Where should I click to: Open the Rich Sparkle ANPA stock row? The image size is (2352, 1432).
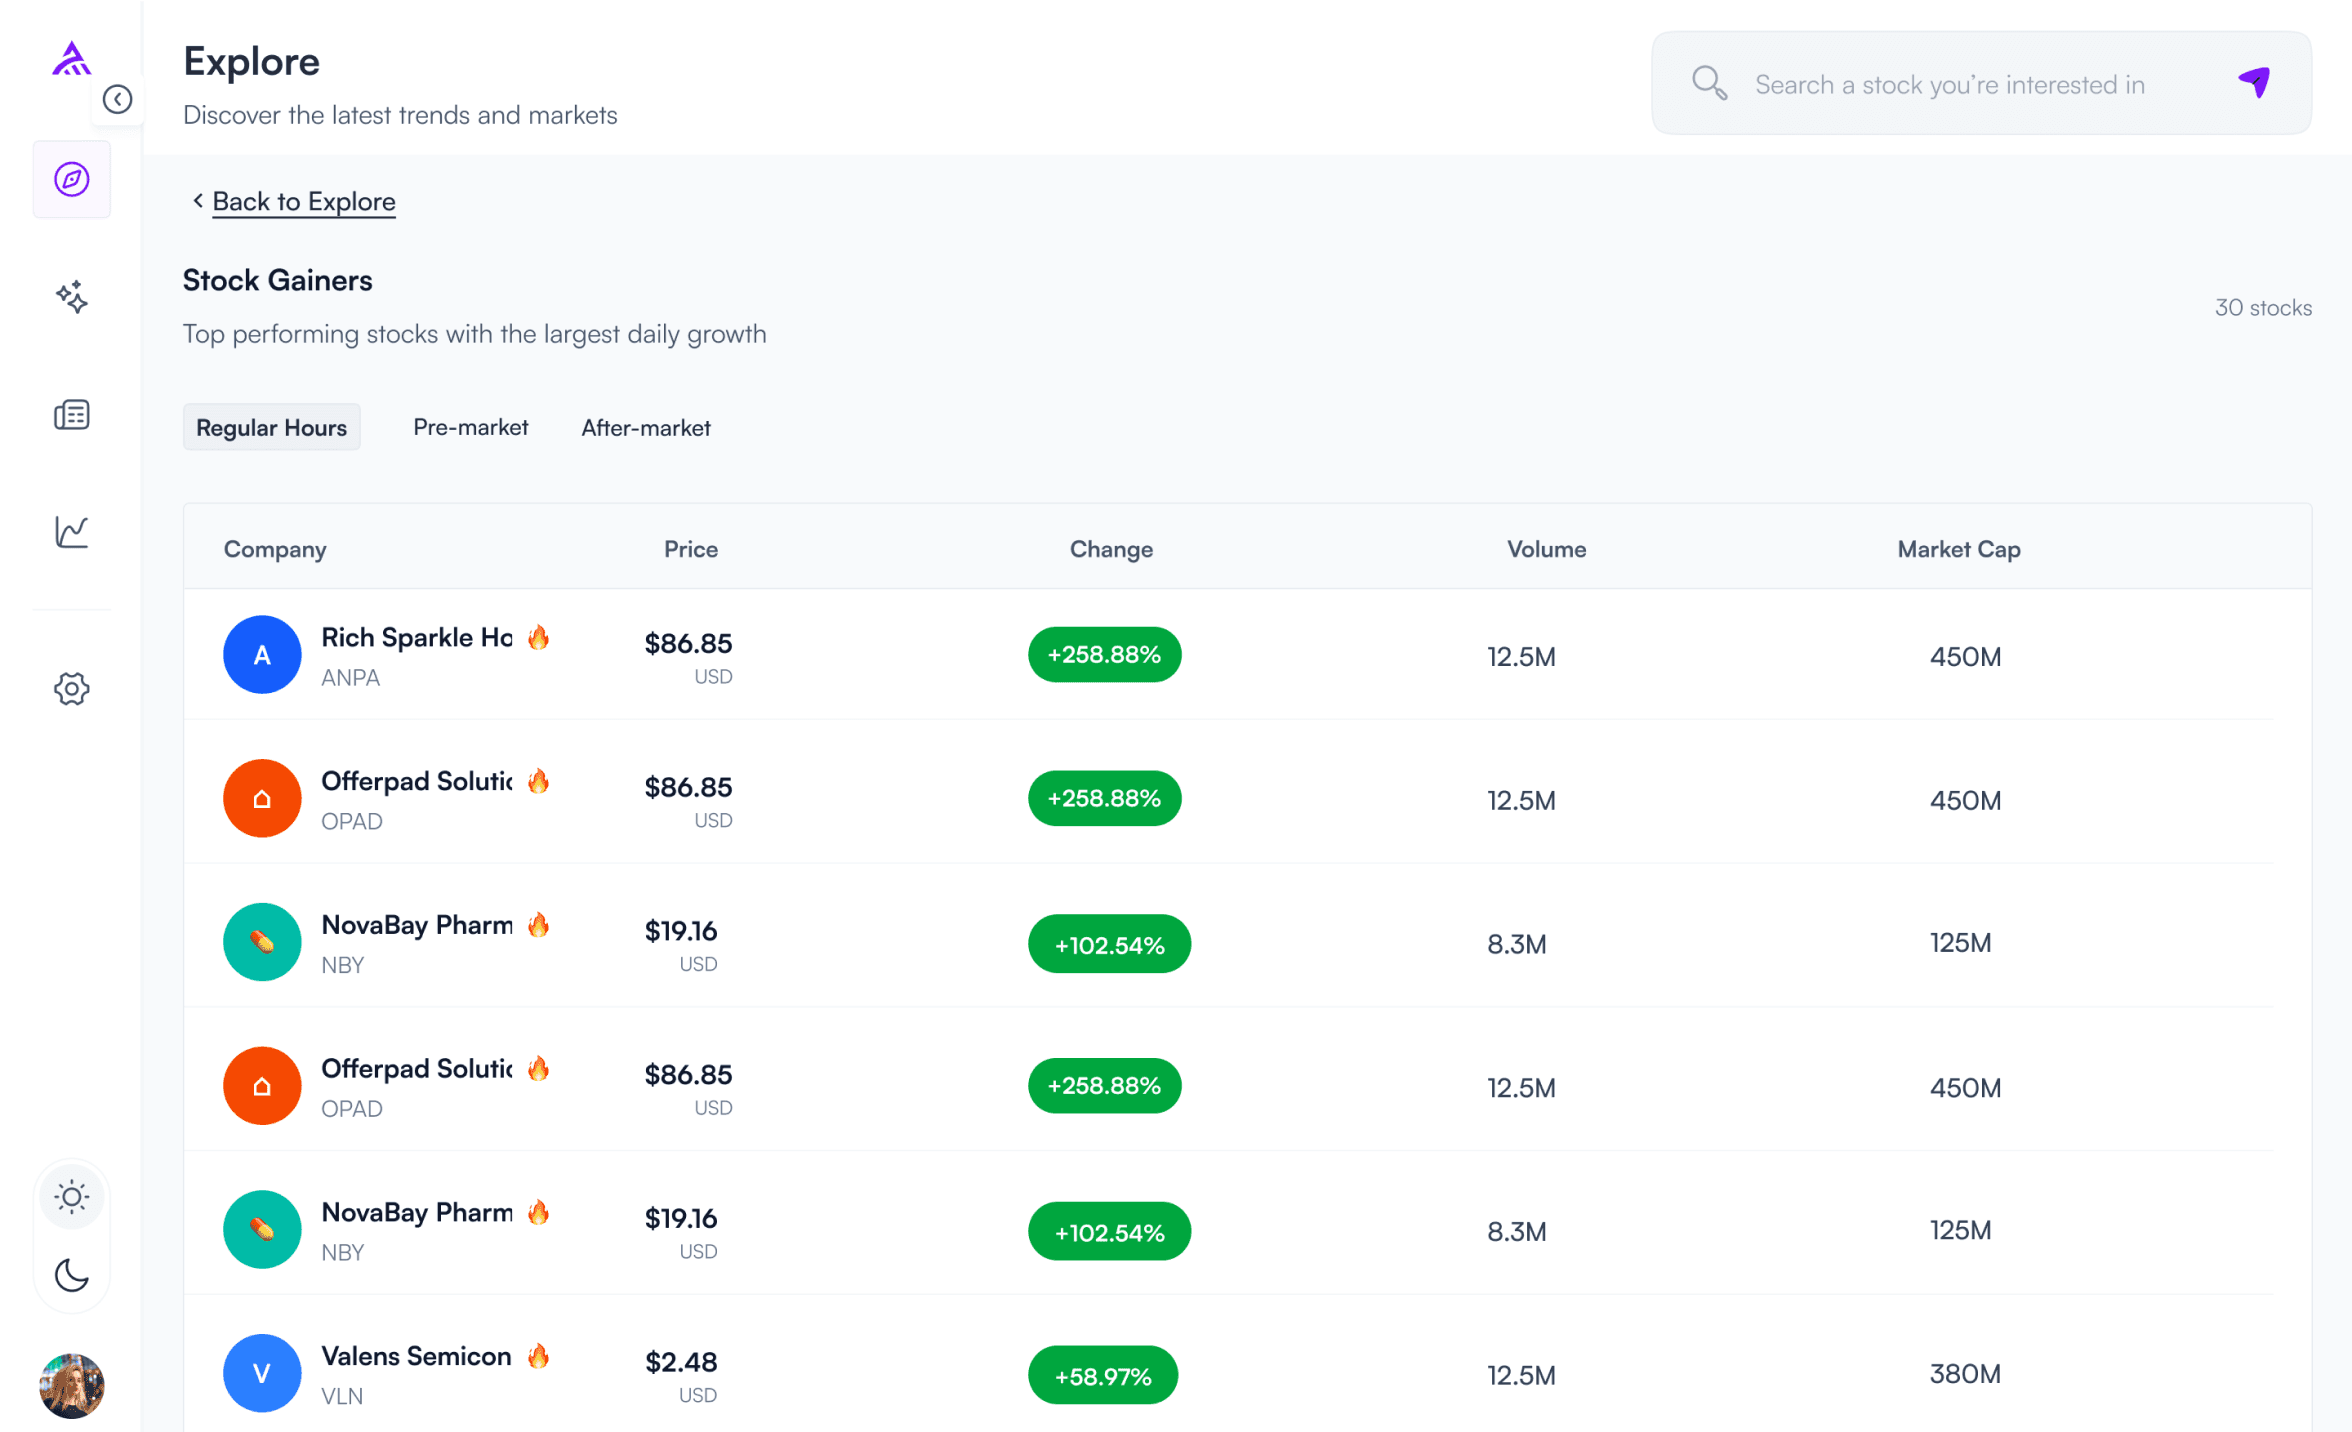click(416, 655)
